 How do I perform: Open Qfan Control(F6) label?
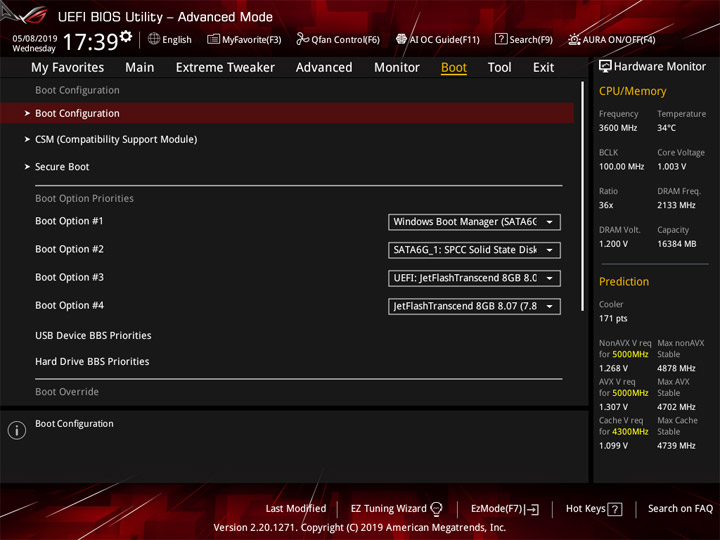coord(345,40)
